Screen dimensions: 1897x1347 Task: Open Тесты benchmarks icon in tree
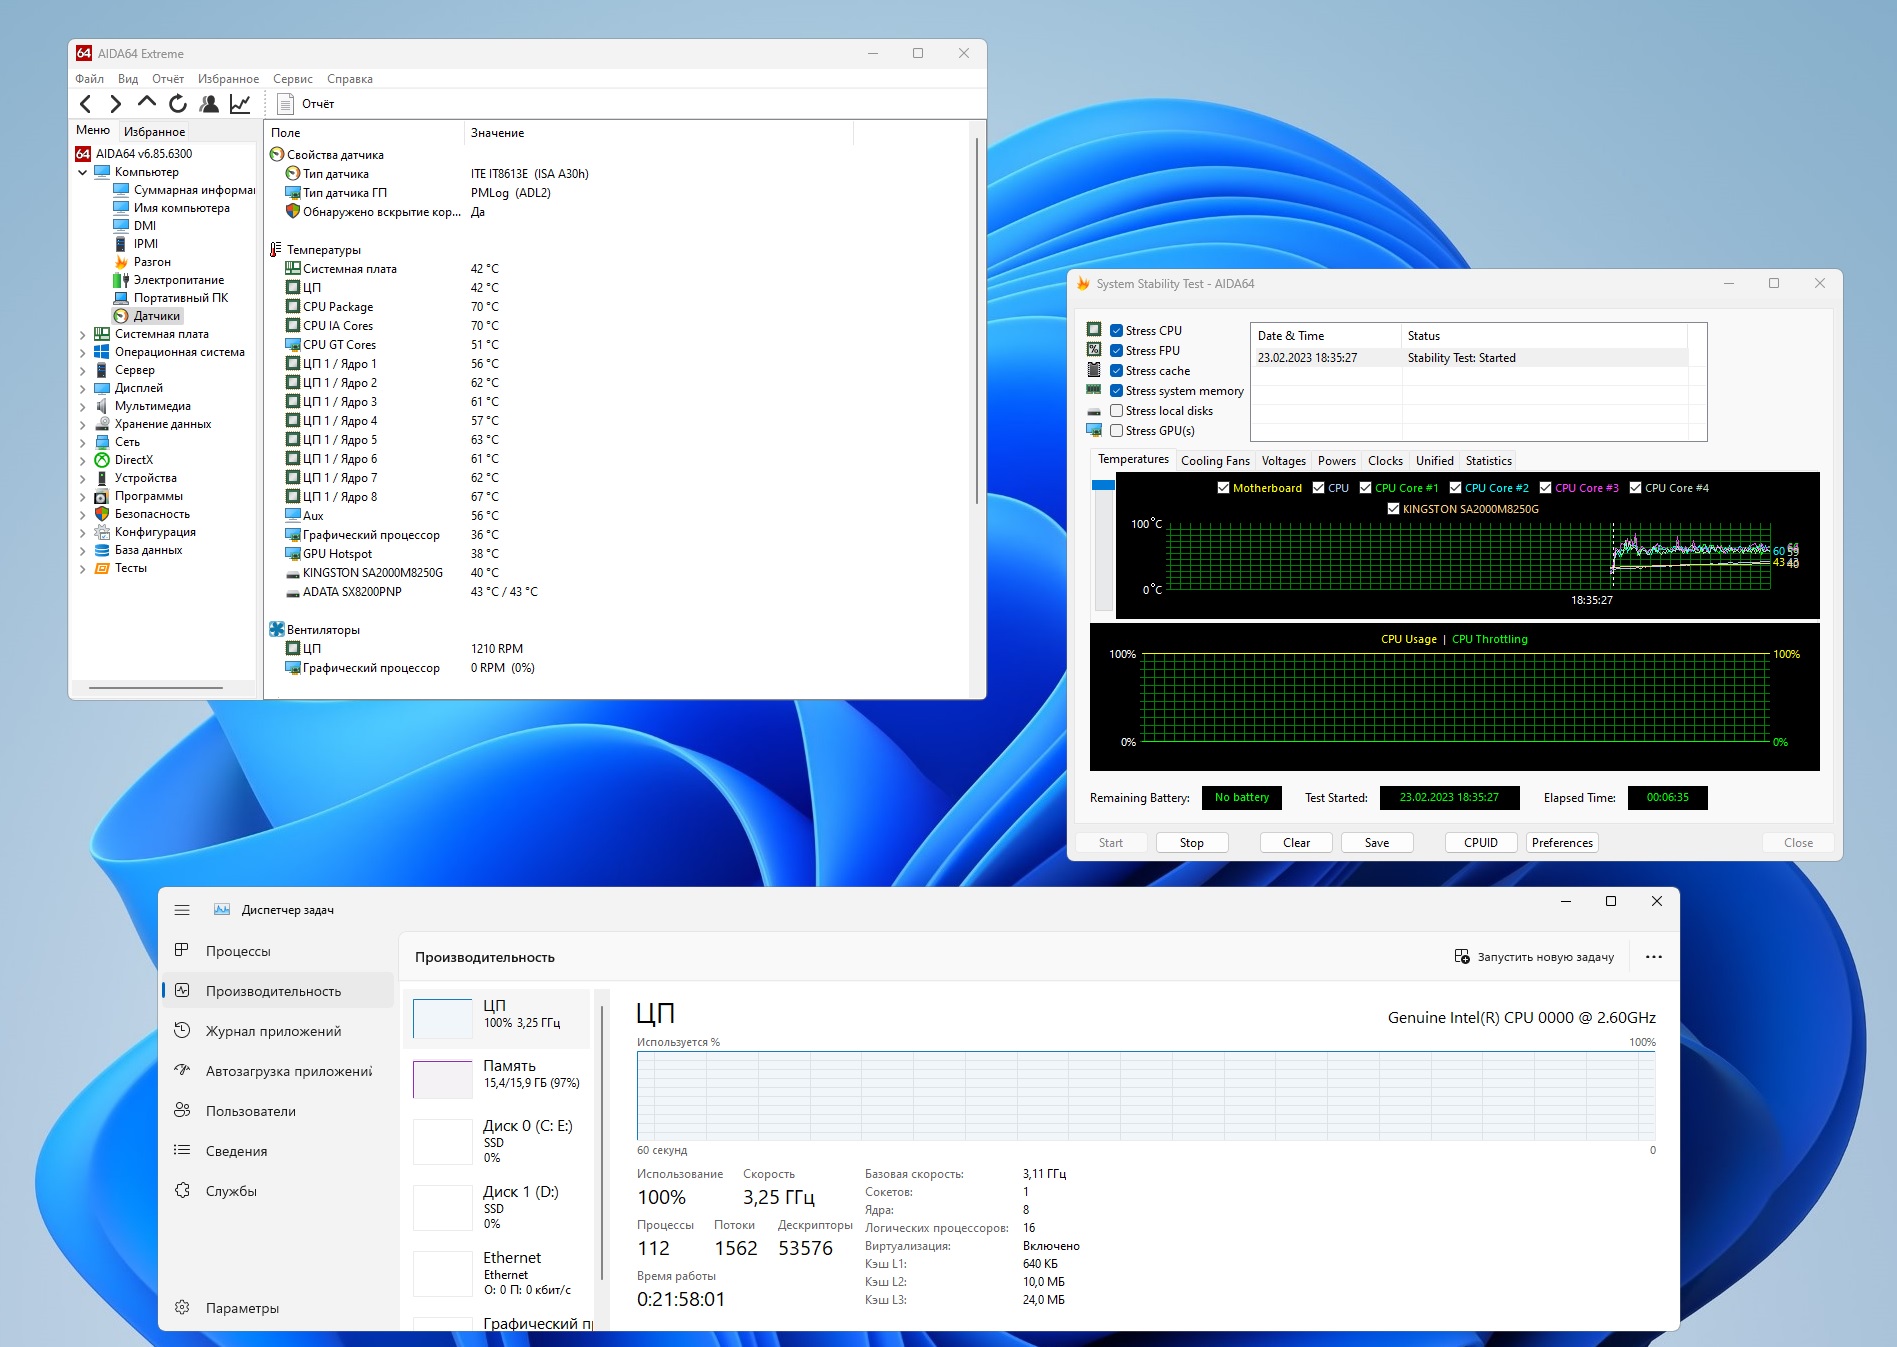pyautogui.click(x=102, y=568)
